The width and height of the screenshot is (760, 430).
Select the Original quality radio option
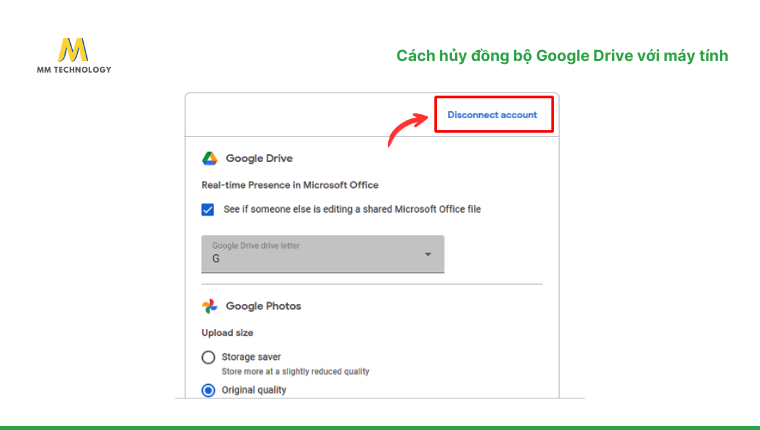(x=208, y=390)
